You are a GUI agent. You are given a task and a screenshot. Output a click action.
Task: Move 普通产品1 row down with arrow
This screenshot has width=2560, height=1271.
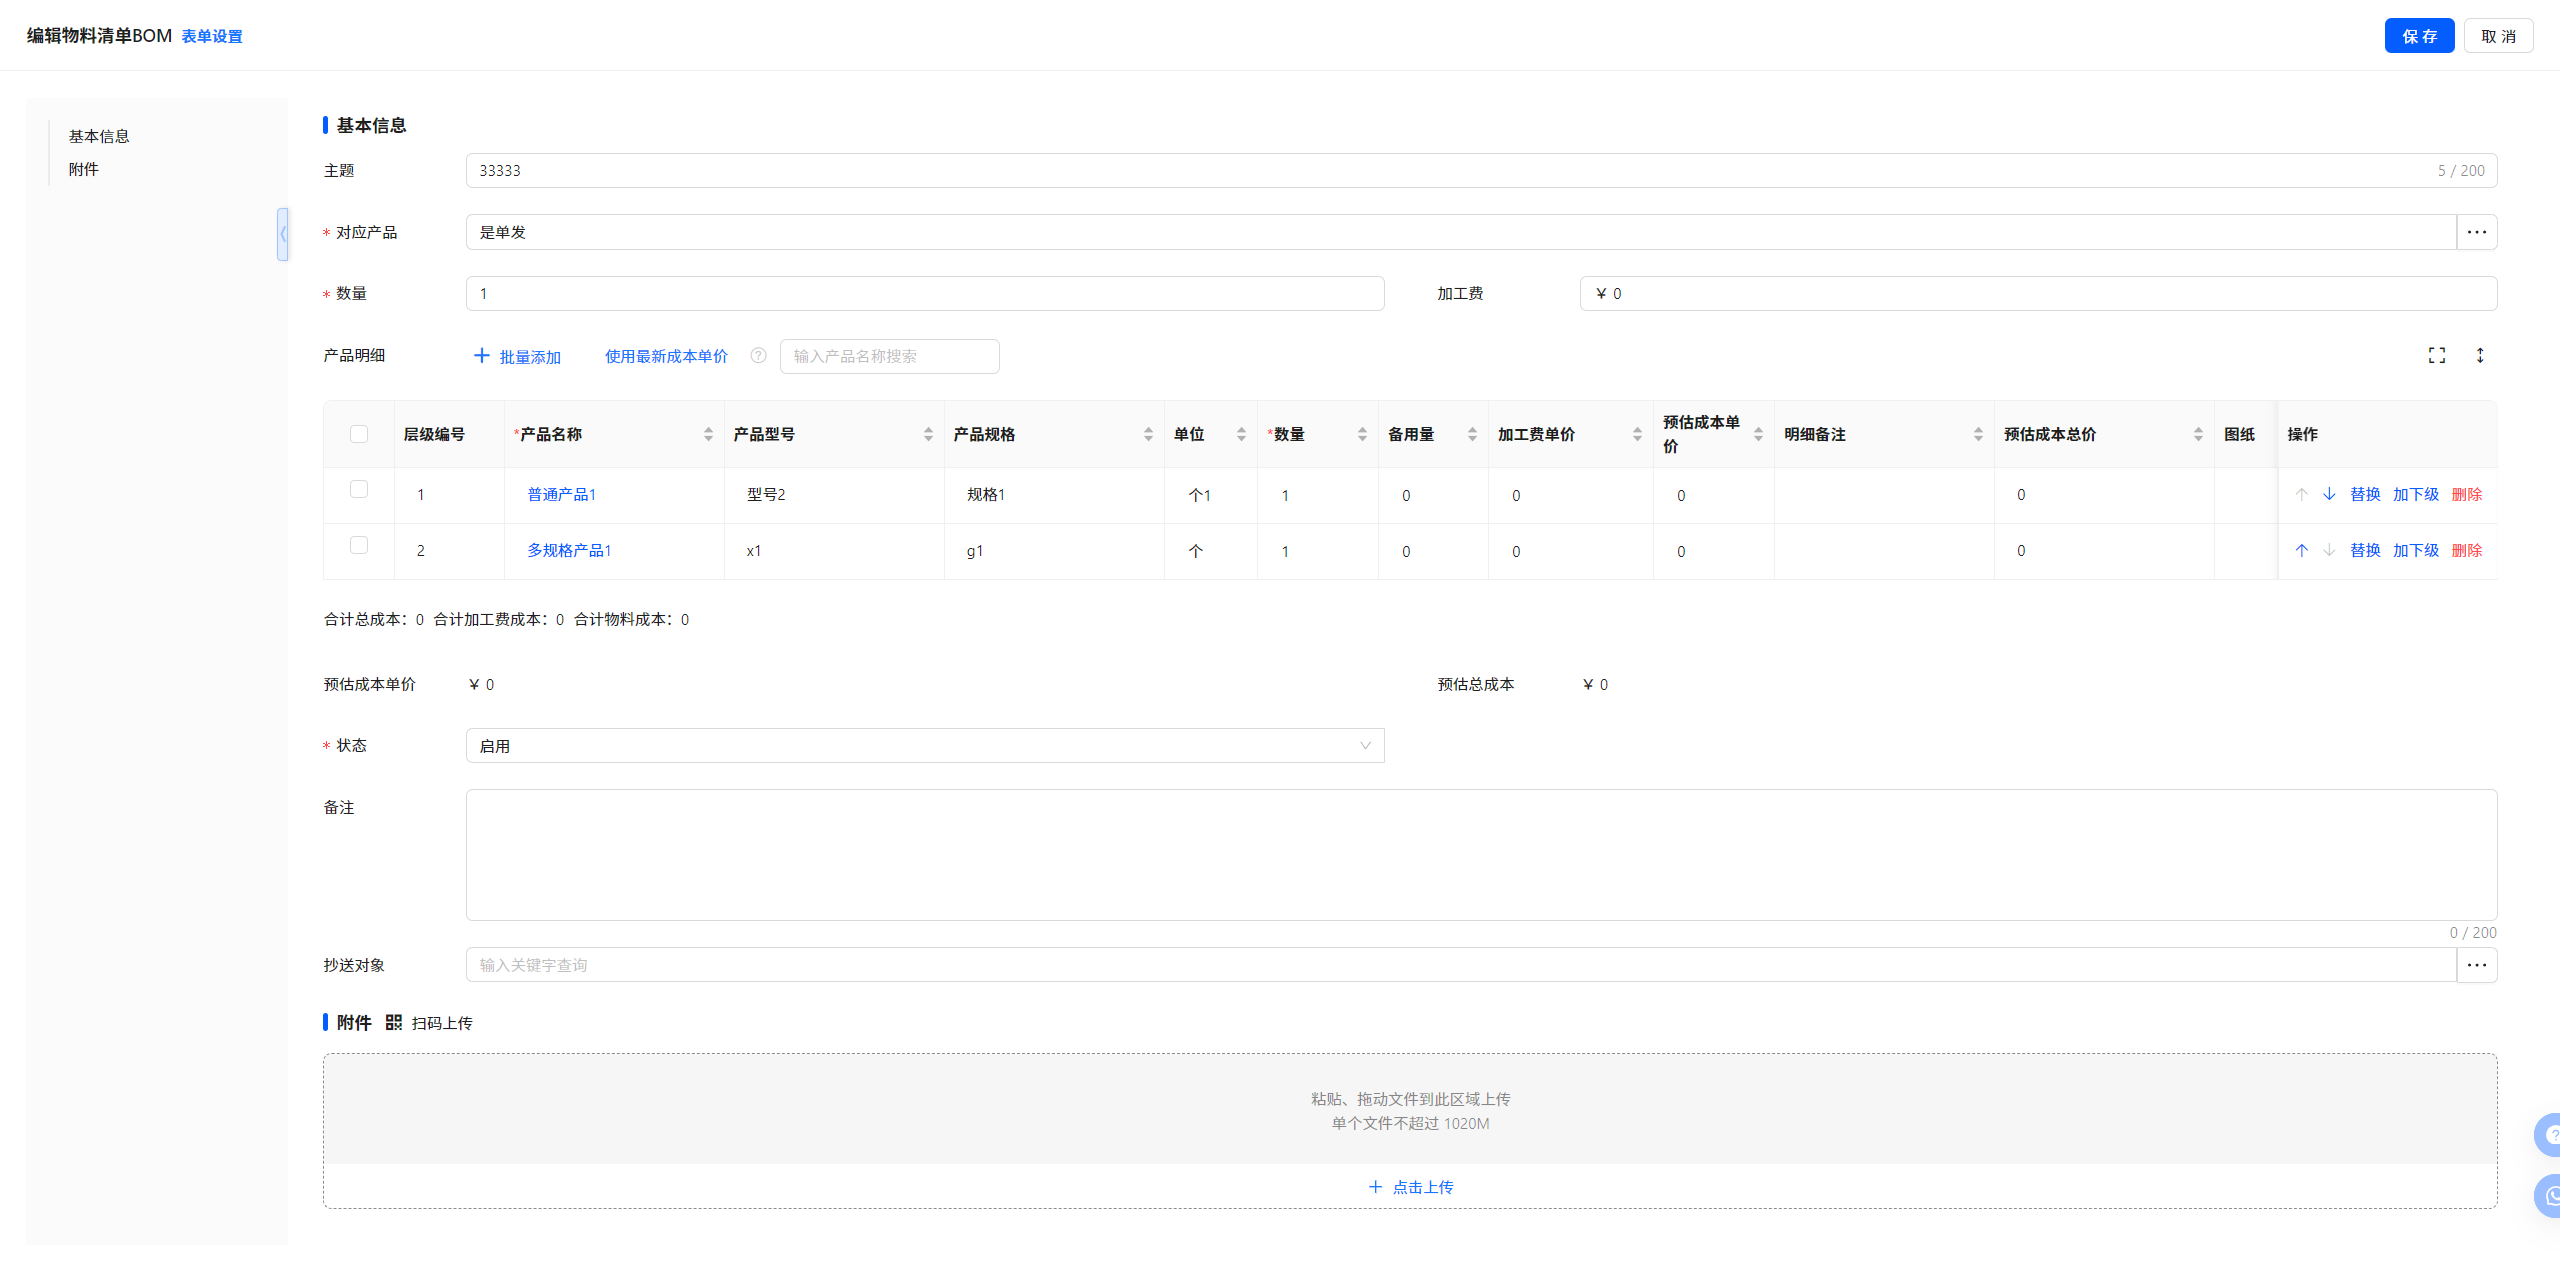coord(2329,494)
